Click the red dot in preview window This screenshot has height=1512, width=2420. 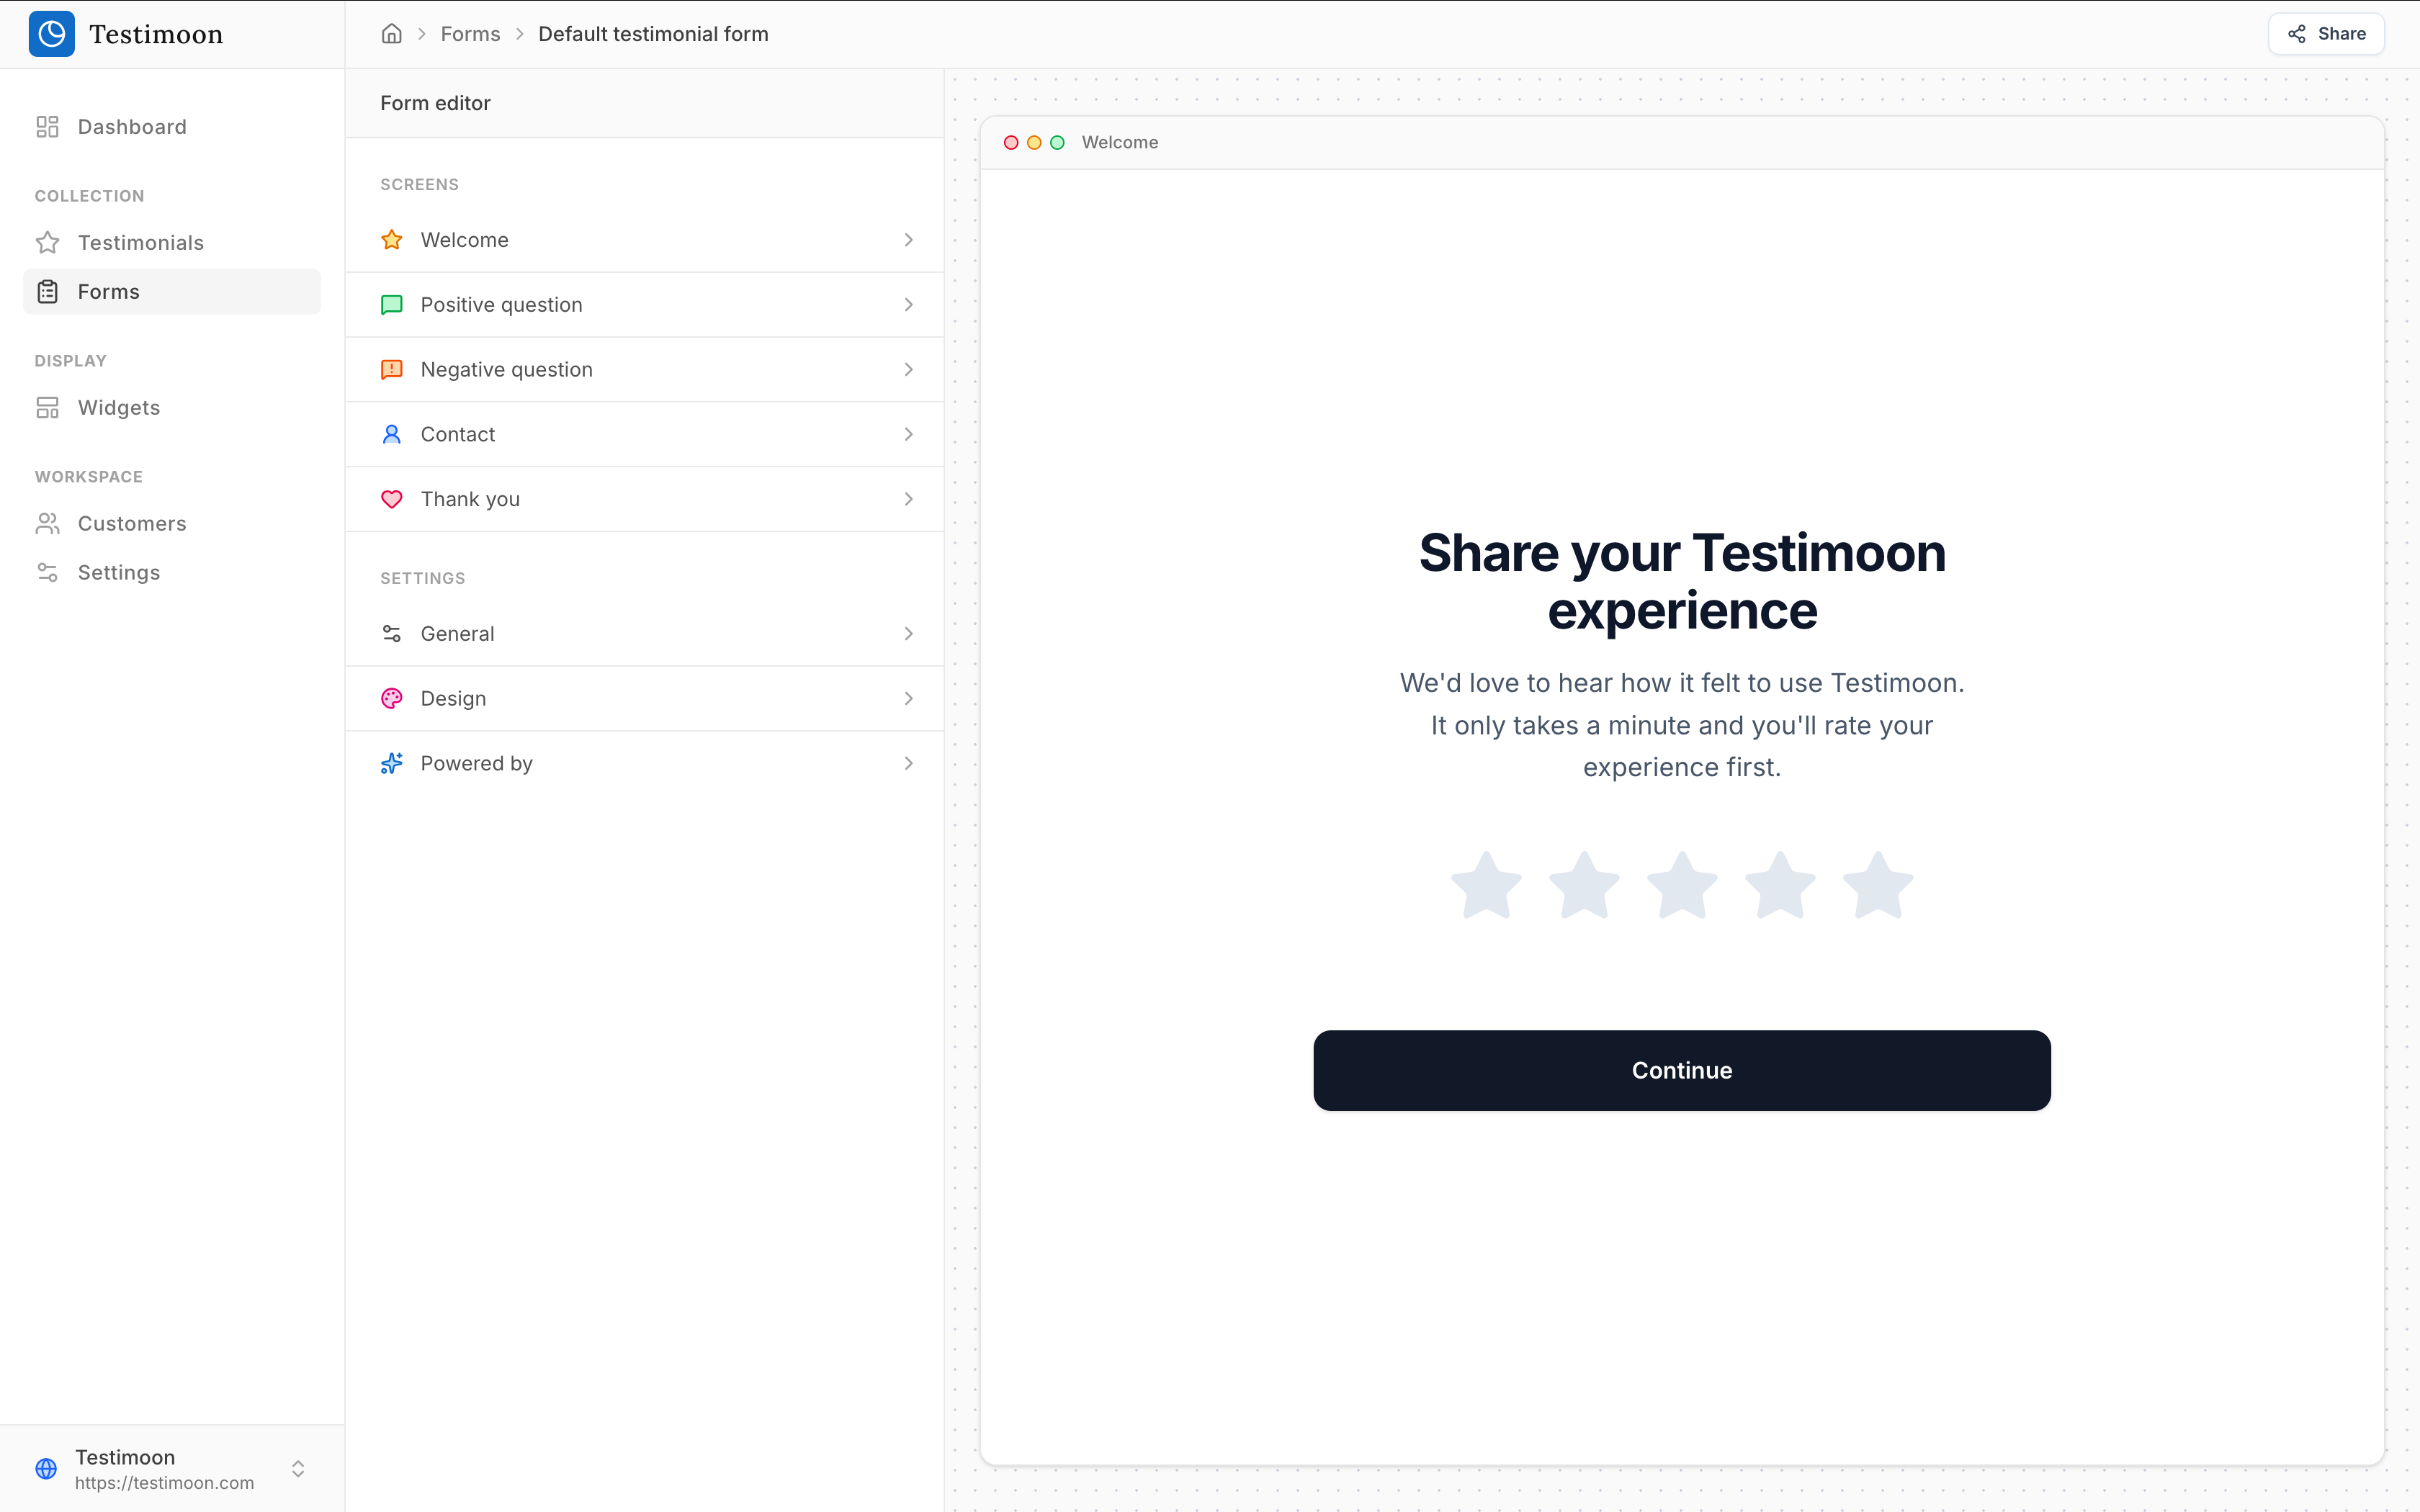(x=1011, y=143)
